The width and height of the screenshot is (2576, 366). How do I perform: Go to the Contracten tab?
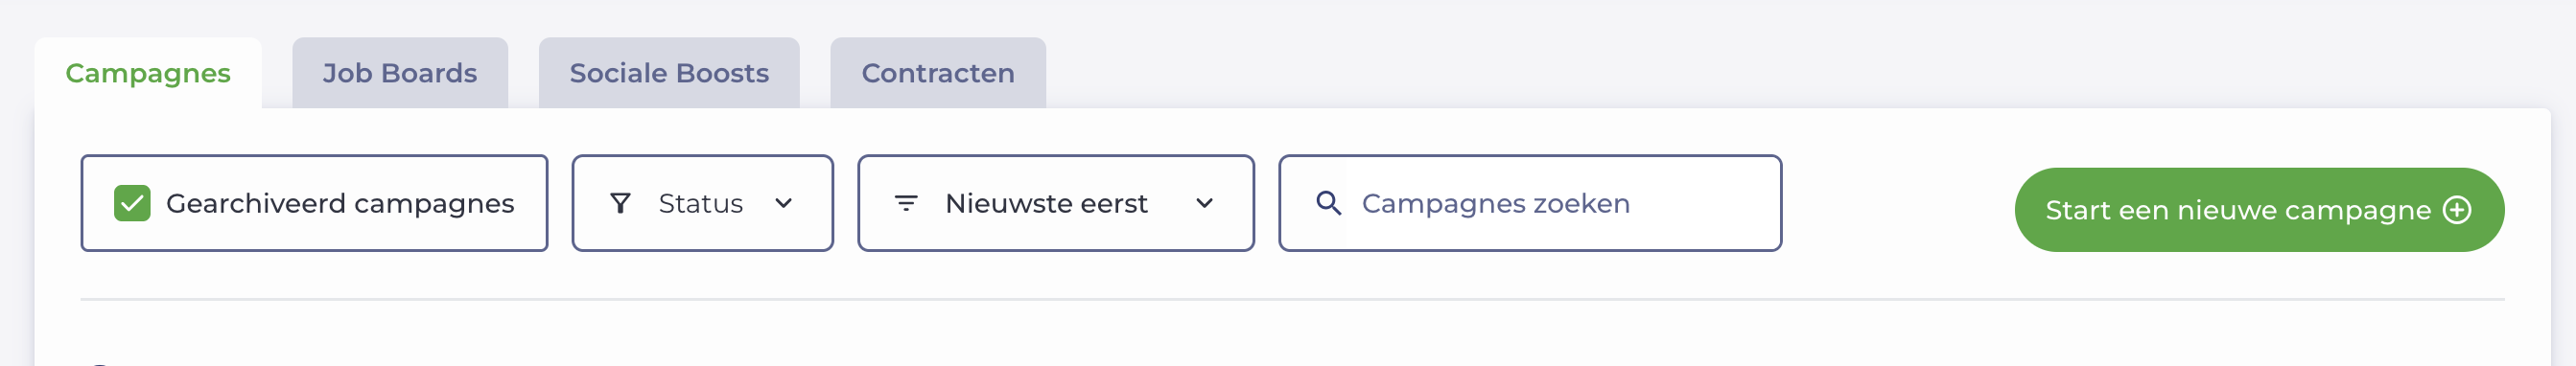coord(938,73)
